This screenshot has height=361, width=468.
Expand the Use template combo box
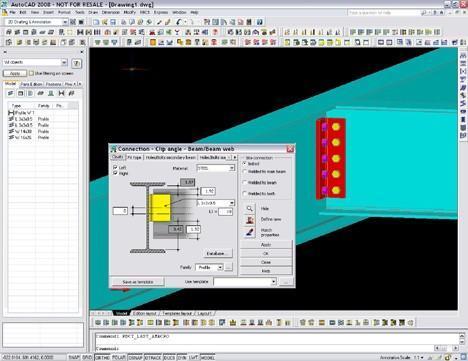tap(245, 282)
